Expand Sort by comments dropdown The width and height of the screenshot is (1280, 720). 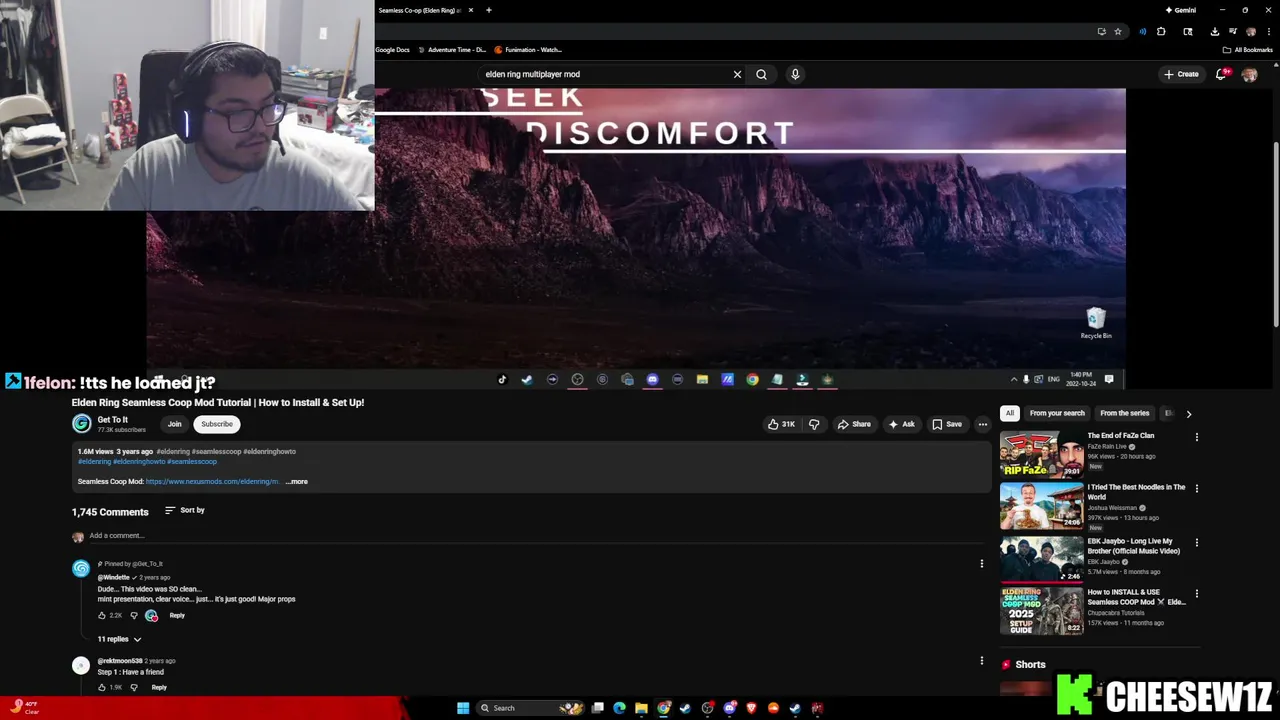185,510
